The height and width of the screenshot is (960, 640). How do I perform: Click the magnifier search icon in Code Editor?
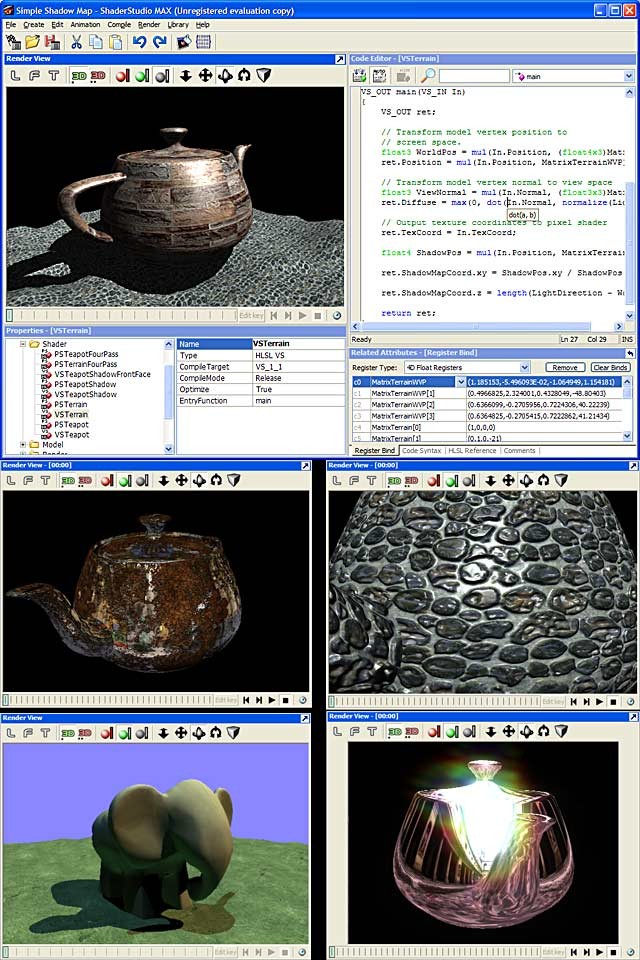click(x=427, y=75)
